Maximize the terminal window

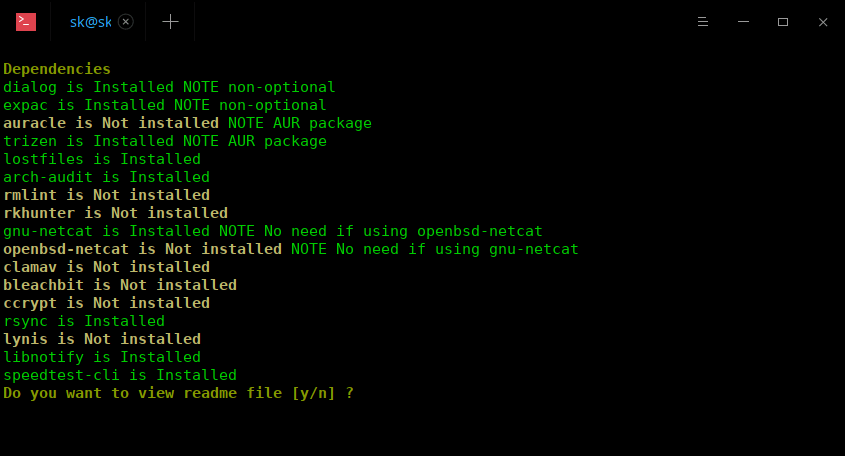783,22
